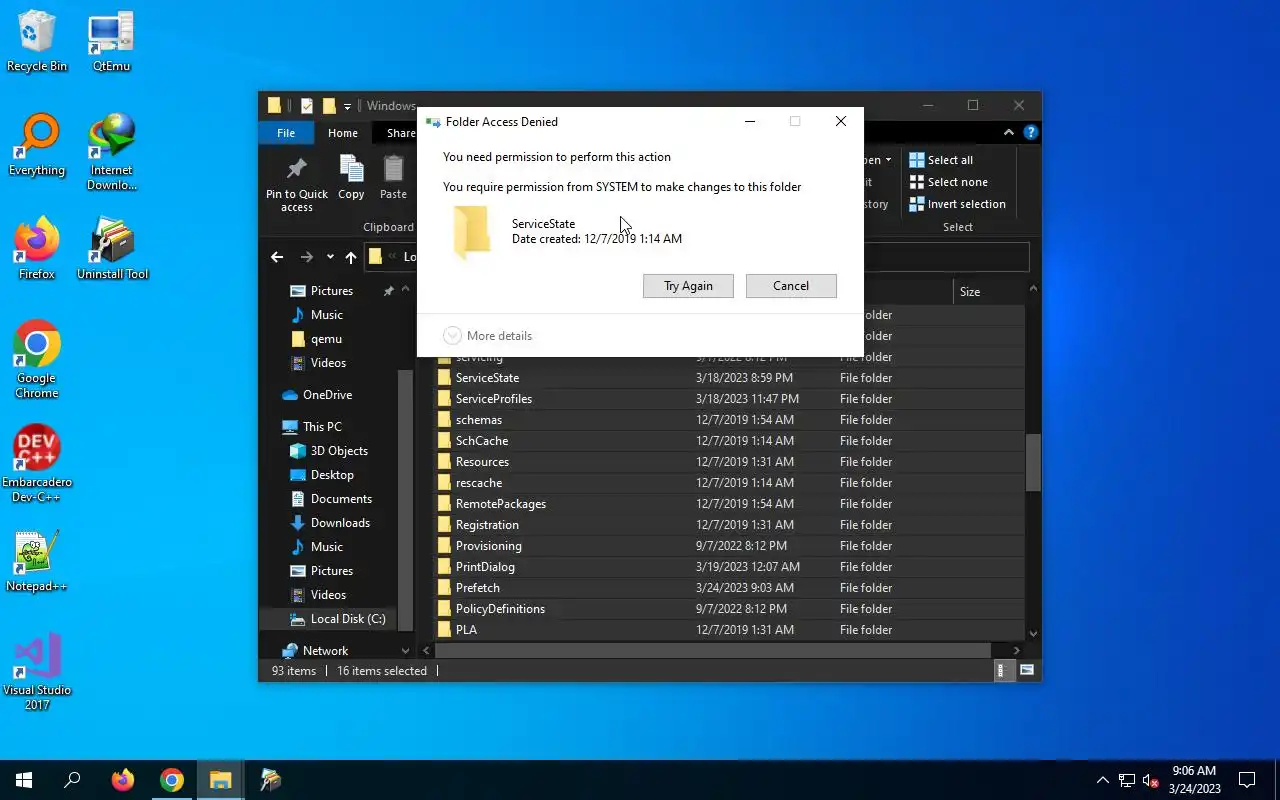1280x800 pixels.
Task: Select the PolicyDefinitions folder row
Action: point(730,609)
